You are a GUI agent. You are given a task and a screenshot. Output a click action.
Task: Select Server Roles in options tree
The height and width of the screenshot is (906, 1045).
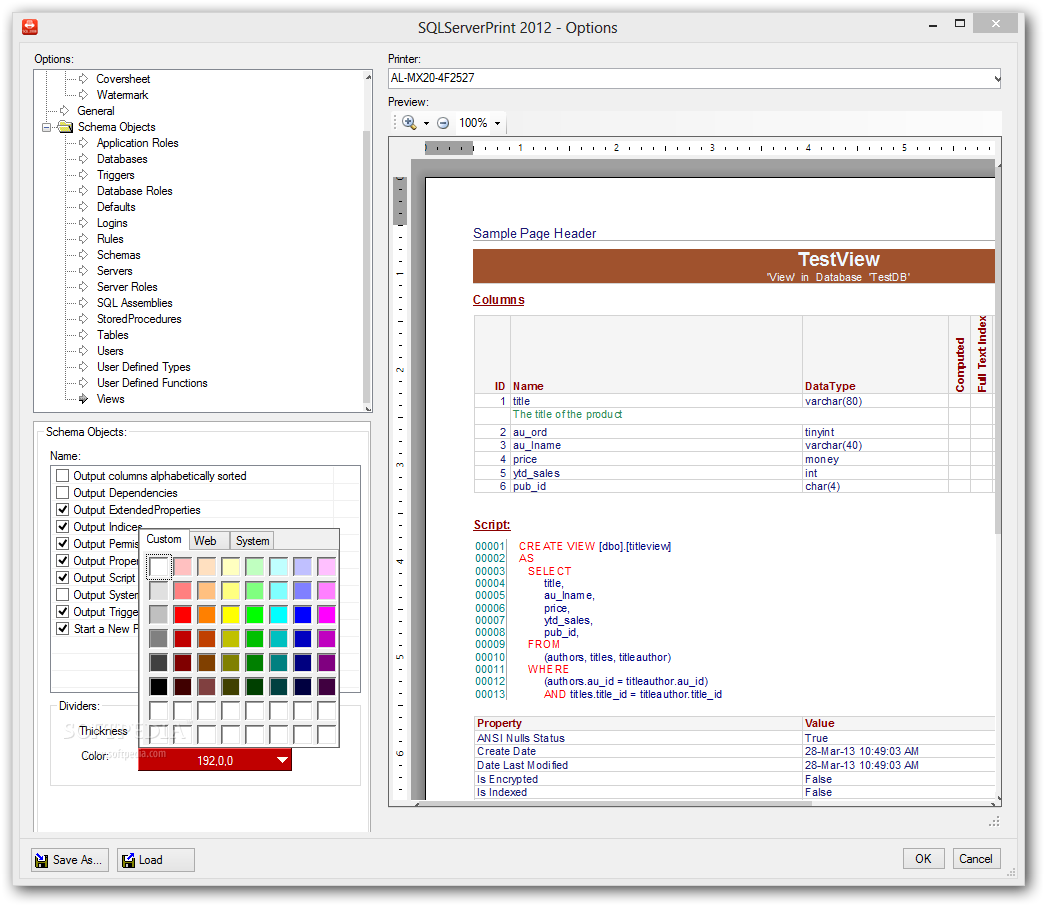point(127,287)
